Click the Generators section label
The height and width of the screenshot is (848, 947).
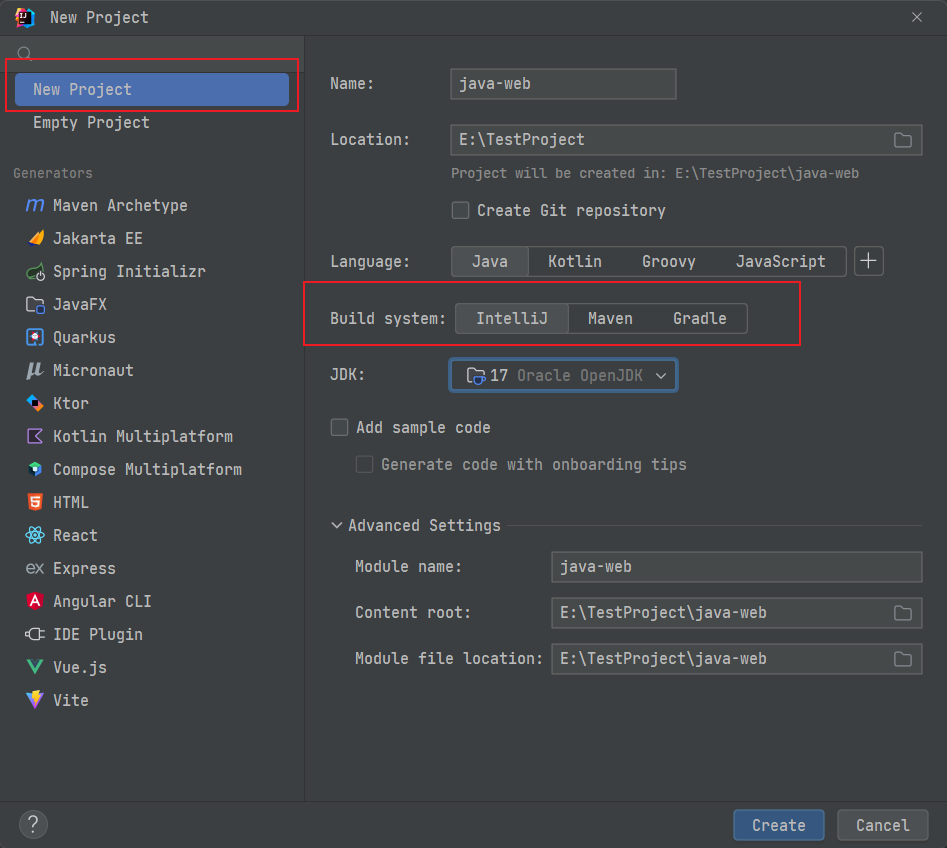click(53, 173)
